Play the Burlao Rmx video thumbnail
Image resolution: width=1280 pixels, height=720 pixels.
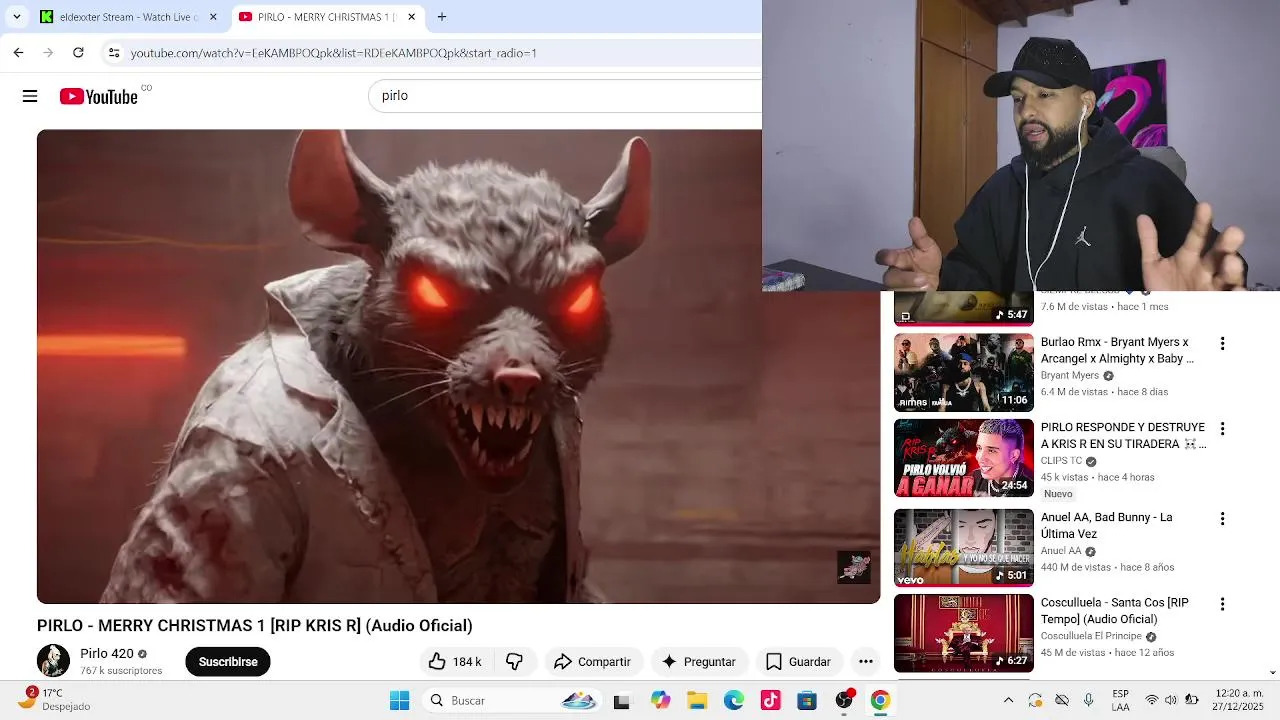pos(964,372)
